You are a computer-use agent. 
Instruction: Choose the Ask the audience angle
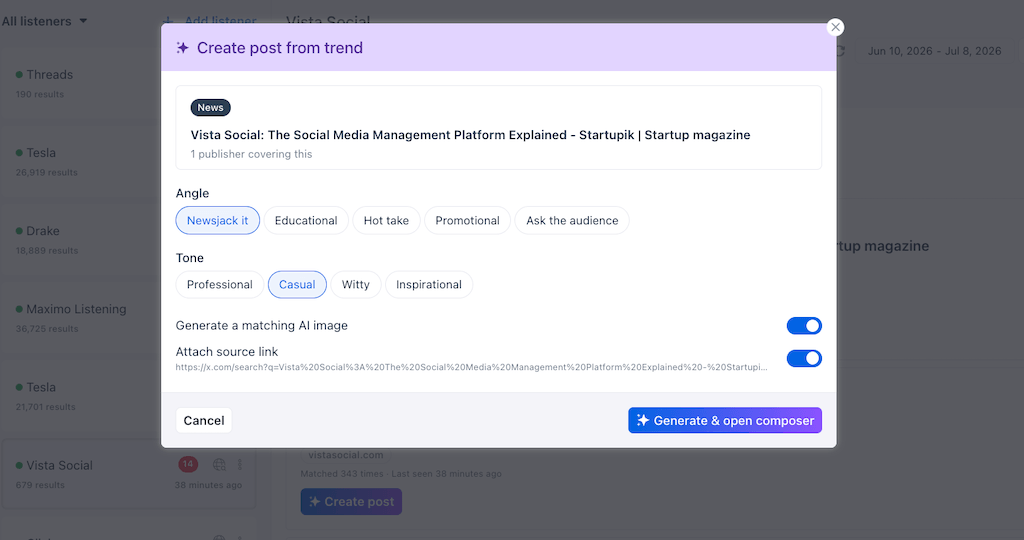click(x=572, y=221)
